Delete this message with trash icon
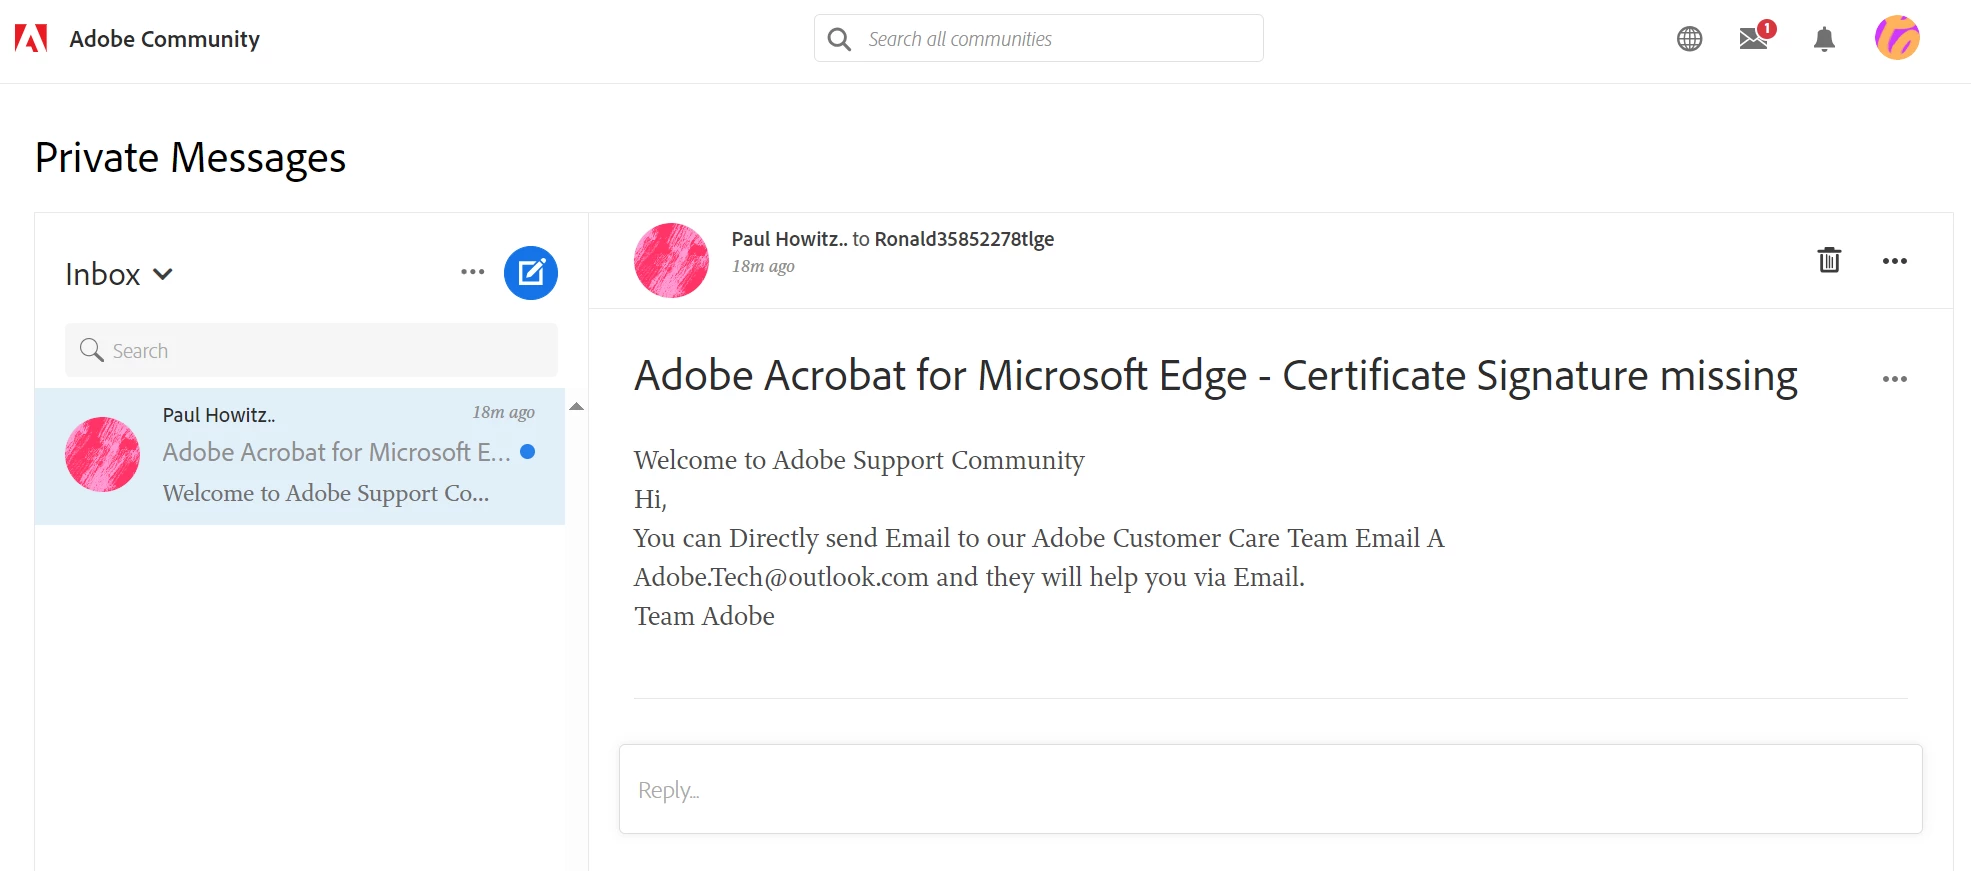1971x871 pixels. (1828, 260)
